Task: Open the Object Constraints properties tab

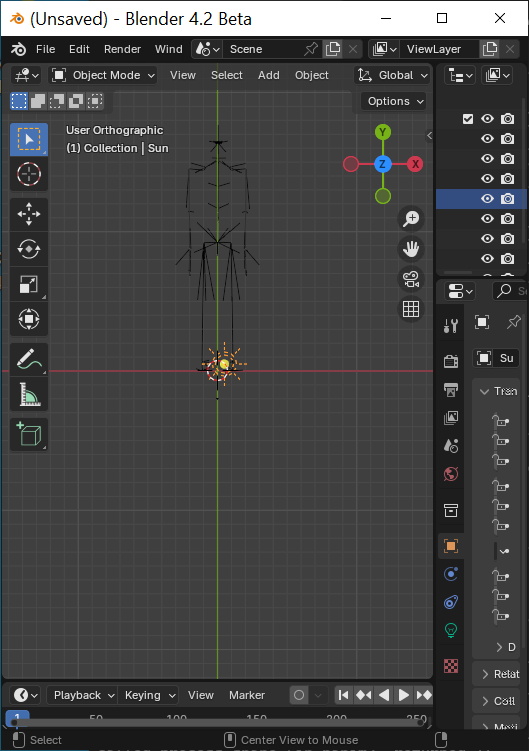Action: point(451,602)
